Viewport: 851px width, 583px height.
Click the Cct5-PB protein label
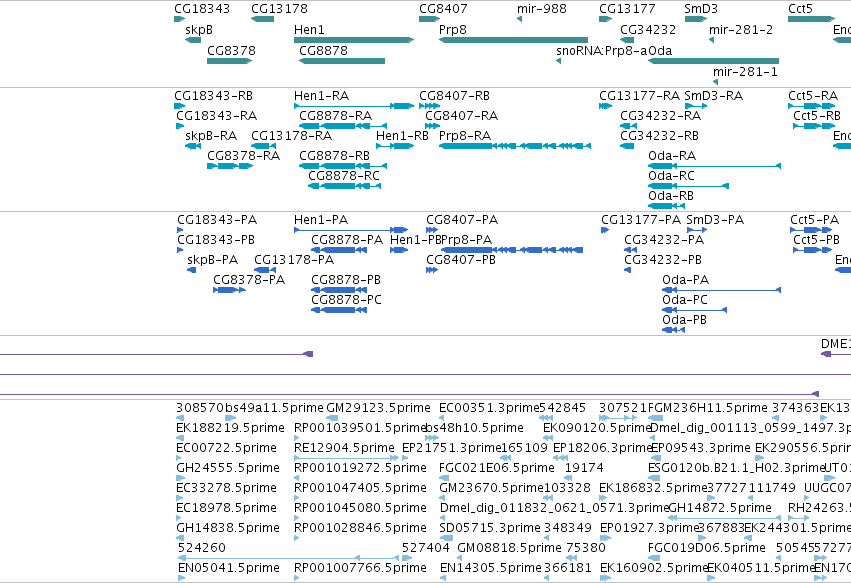816,240
